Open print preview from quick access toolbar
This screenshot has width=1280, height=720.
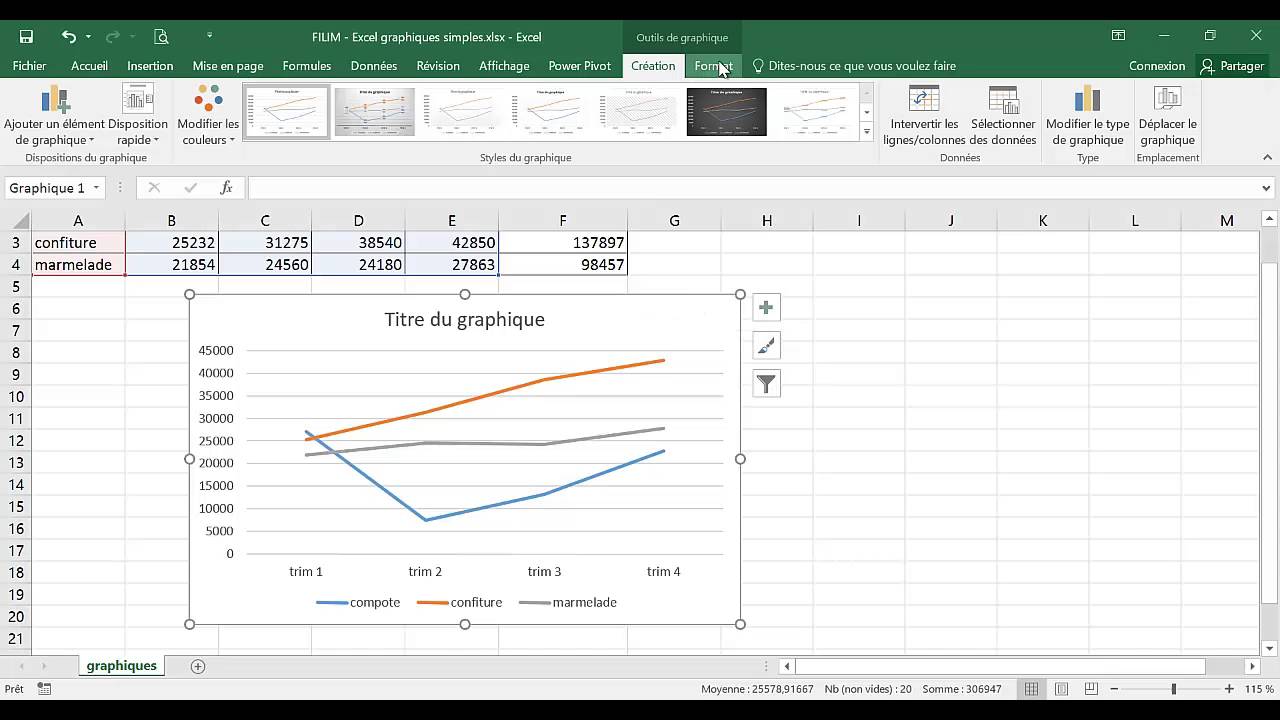point(161,37)
